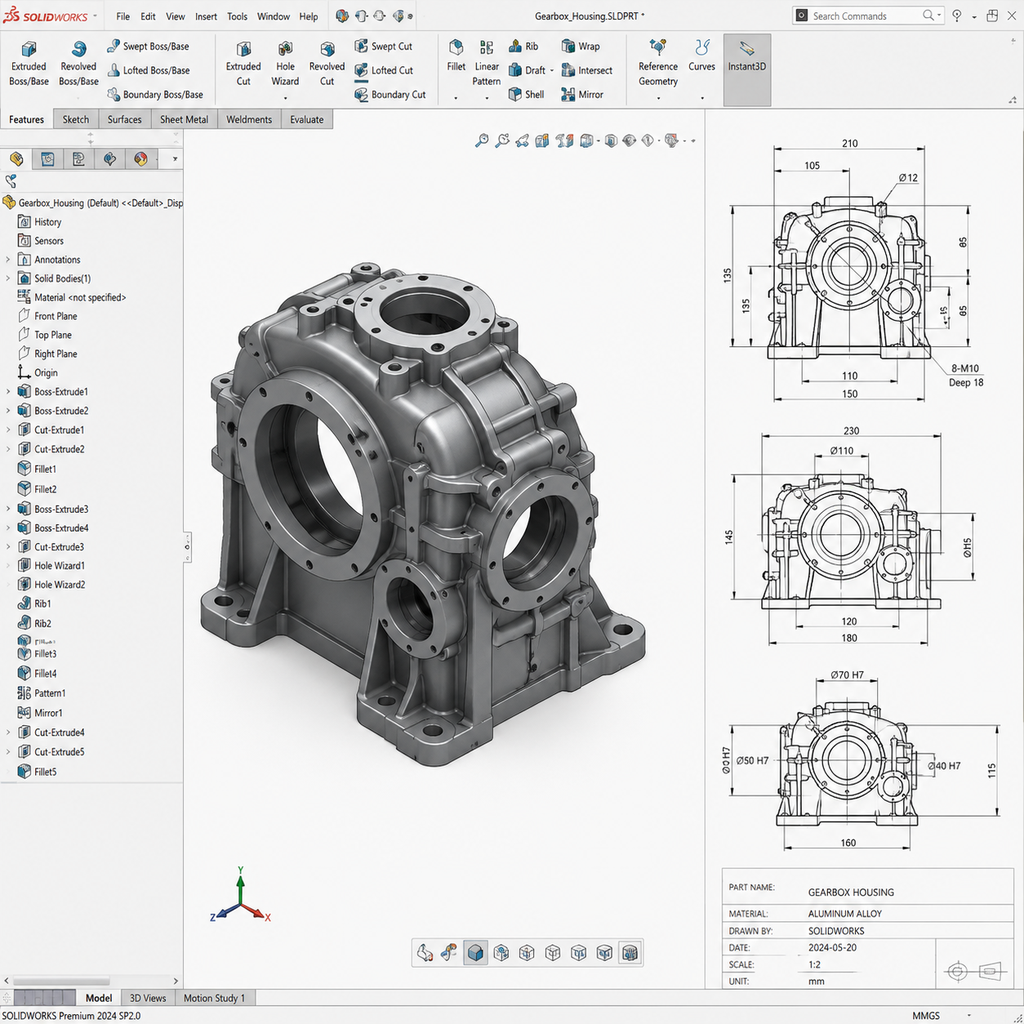This screenshot has height=1024, width=1024.
Task: Pick the Draft tool in the ribbon
Action: 527,70
